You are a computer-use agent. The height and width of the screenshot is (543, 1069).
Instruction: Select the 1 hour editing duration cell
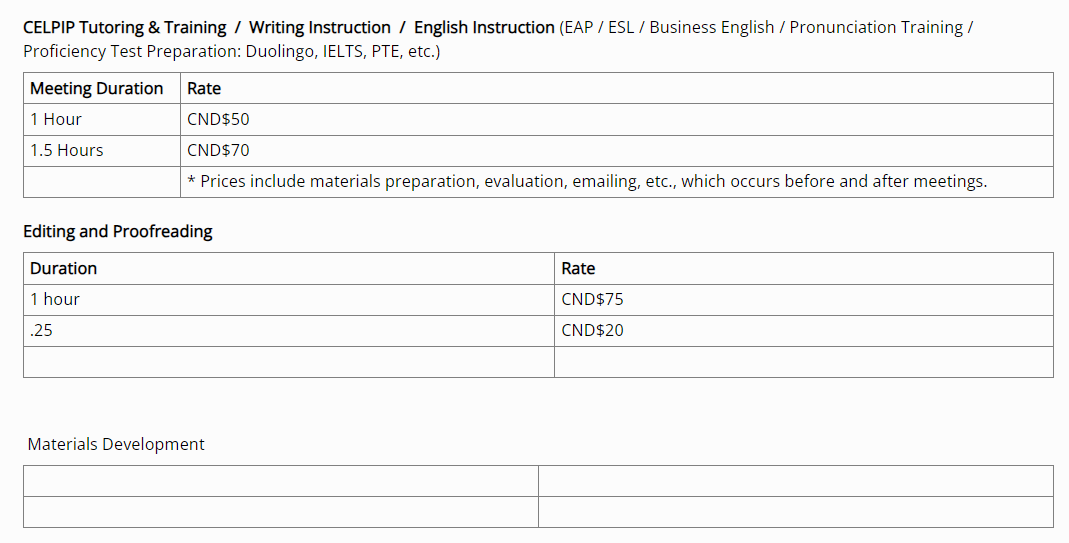[55, 299]
